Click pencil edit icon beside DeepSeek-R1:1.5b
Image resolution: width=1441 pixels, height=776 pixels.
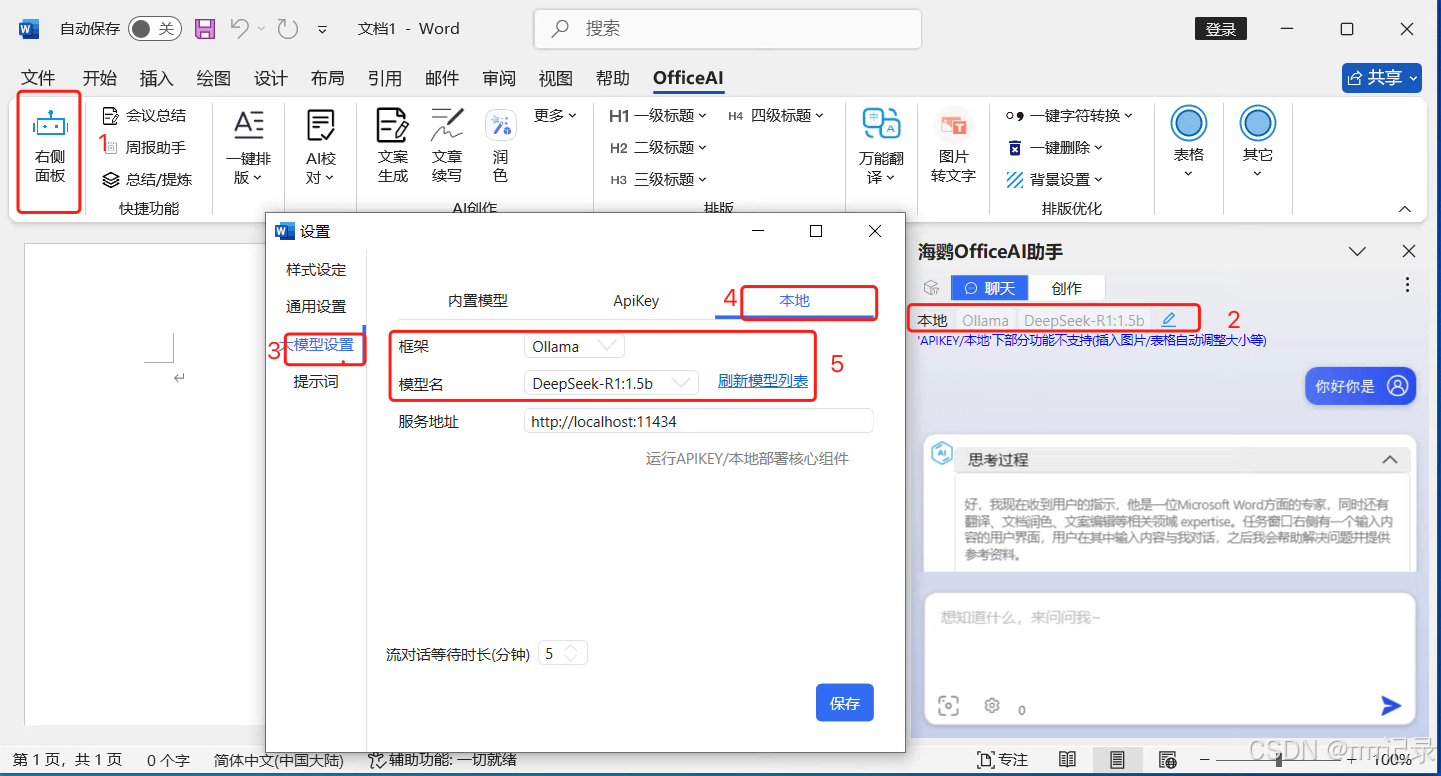click(1168, 319)
